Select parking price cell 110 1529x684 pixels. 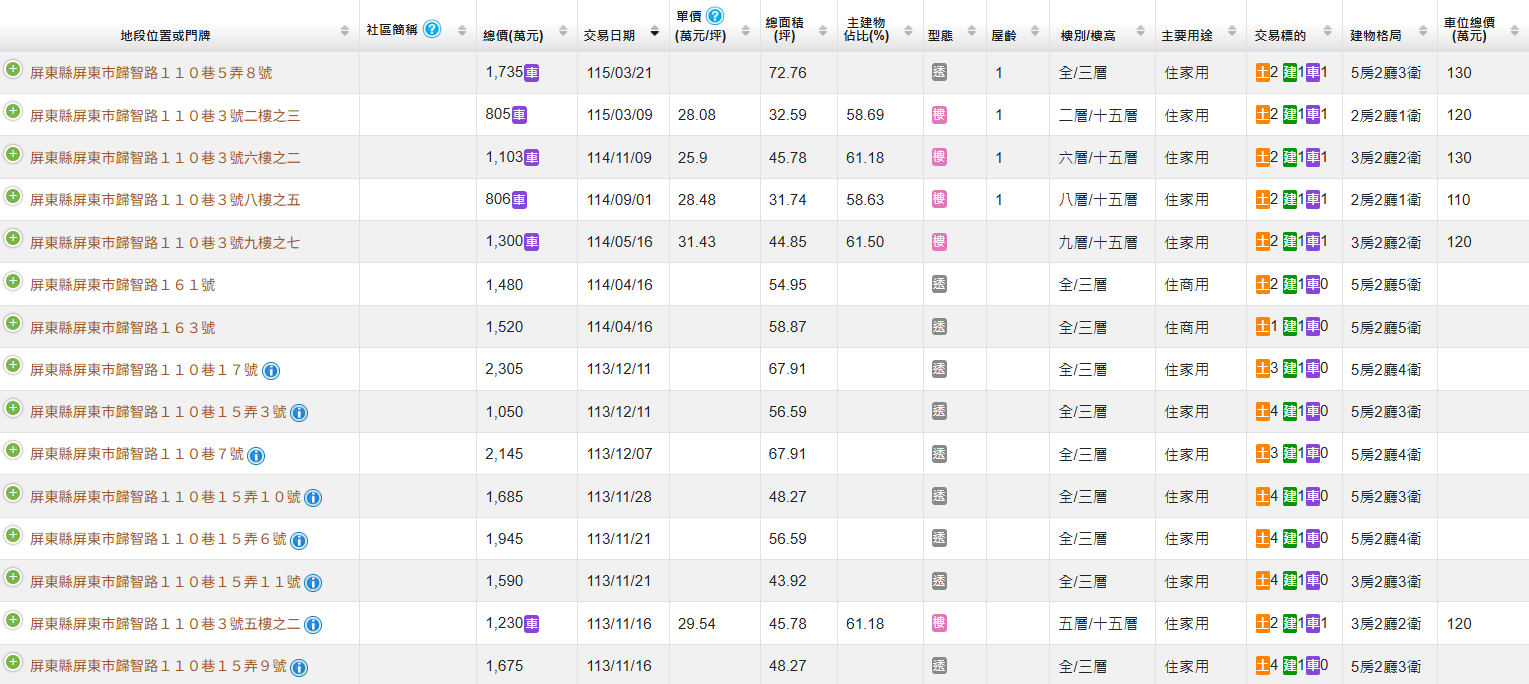coord(1459,200)
